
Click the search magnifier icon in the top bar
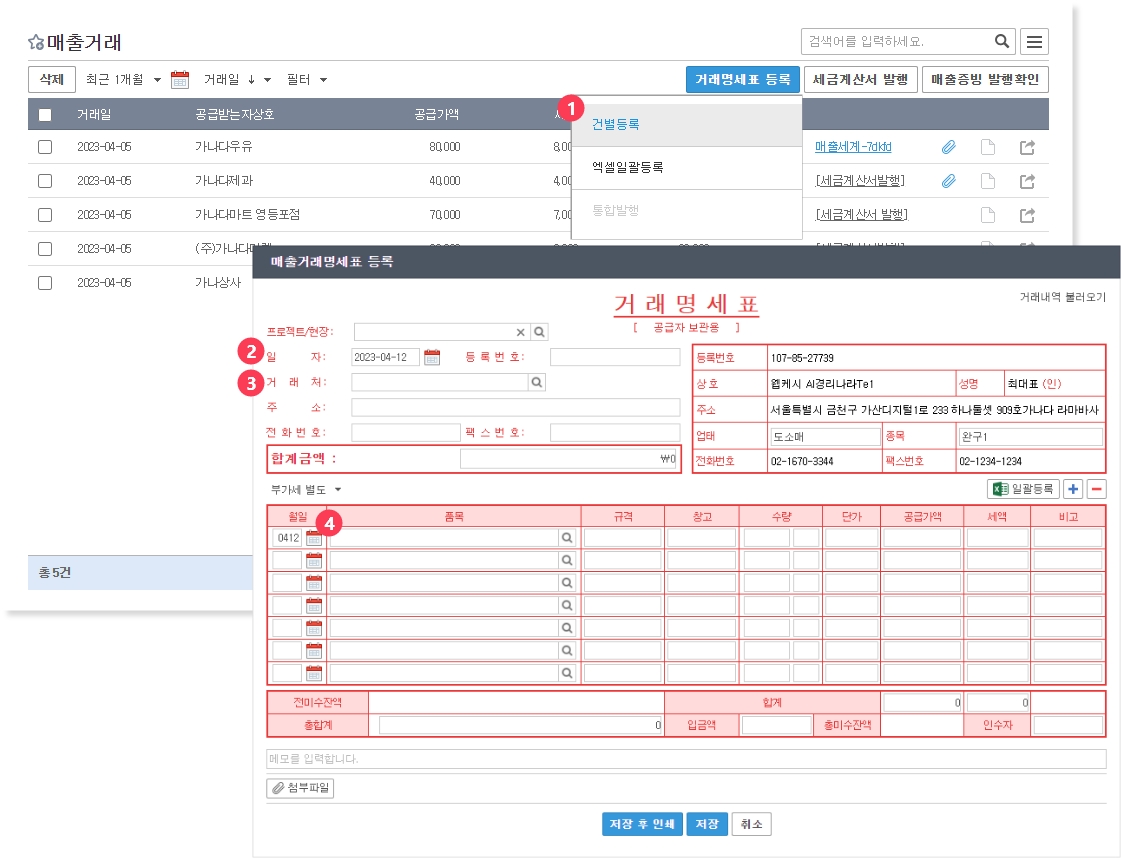pos(1002,41)
